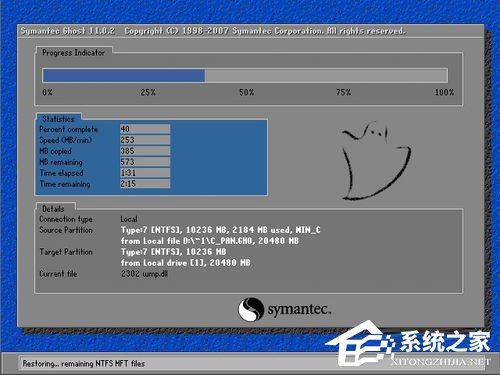The width and height of the screenshot is (500, 375).
Task: Click the Details group title
Action: [x=53, y=209]
